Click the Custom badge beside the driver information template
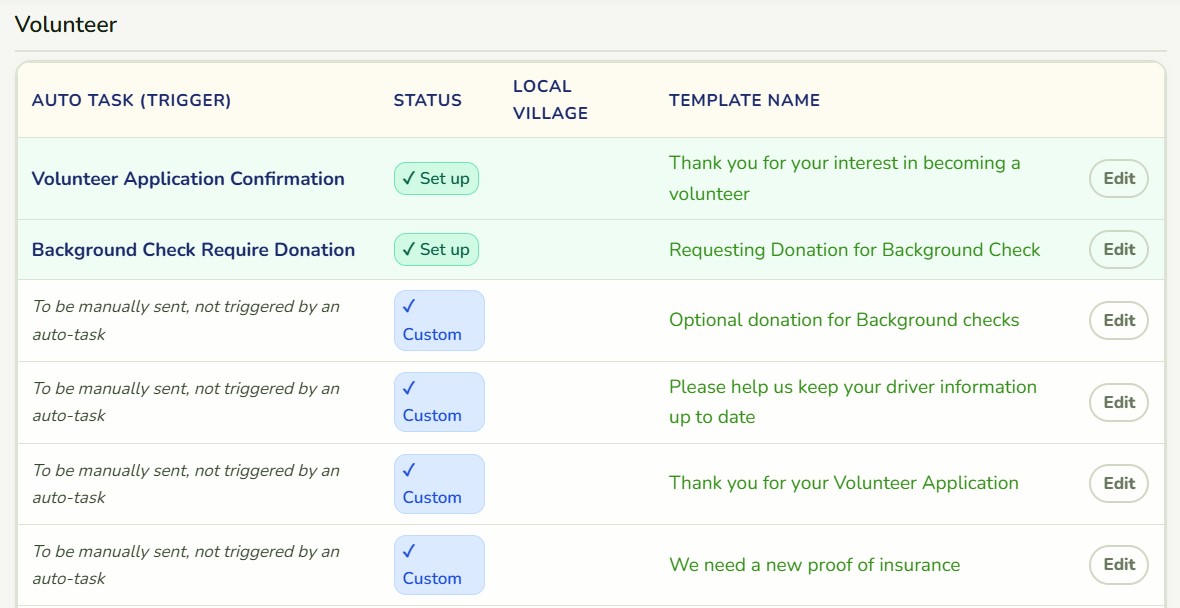1180x608 pixels. coord(439,402)
